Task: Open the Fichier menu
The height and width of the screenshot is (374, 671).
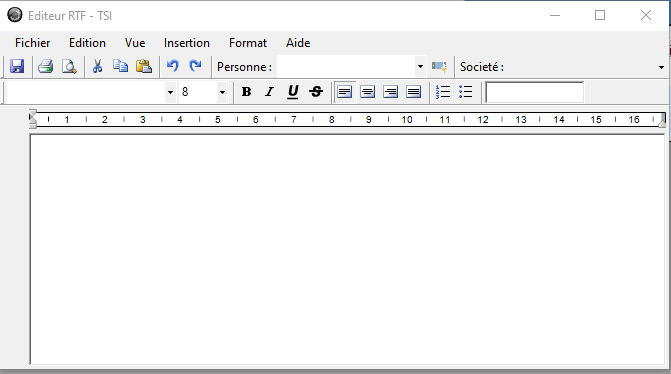Action: pos(33,43)
